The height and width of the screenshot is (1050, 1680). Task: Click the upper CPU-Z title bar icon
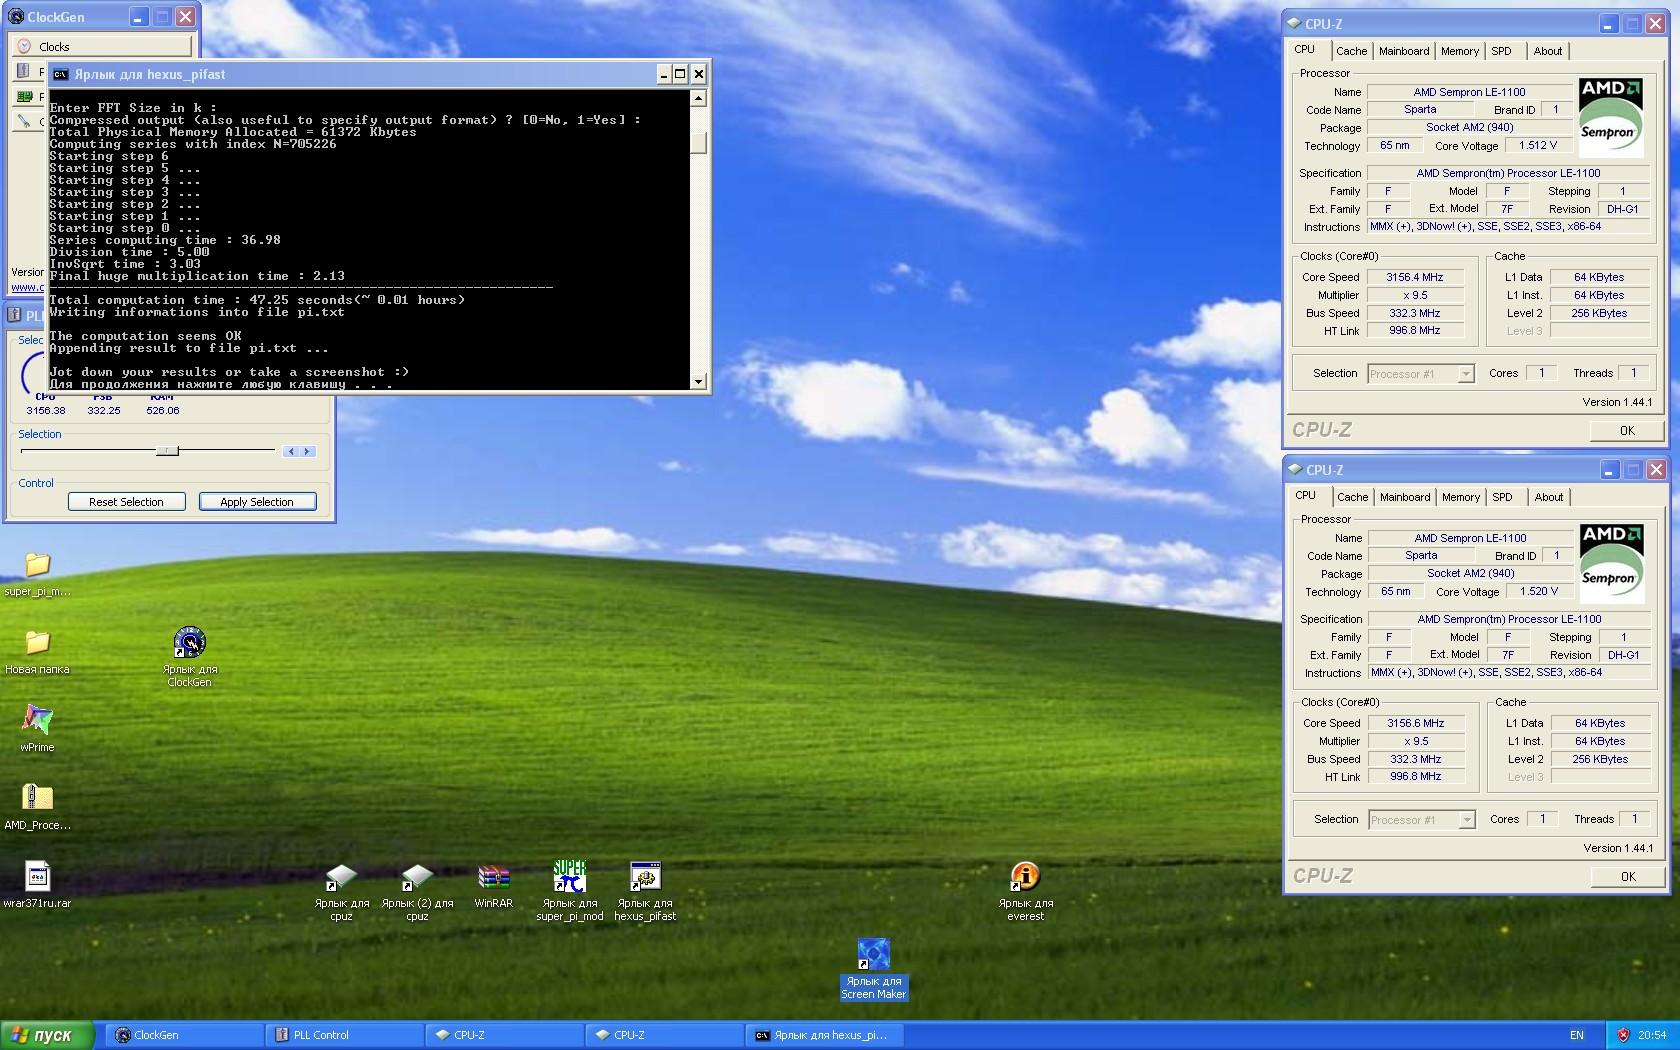pyautogui.click(x=1294, y=24)
